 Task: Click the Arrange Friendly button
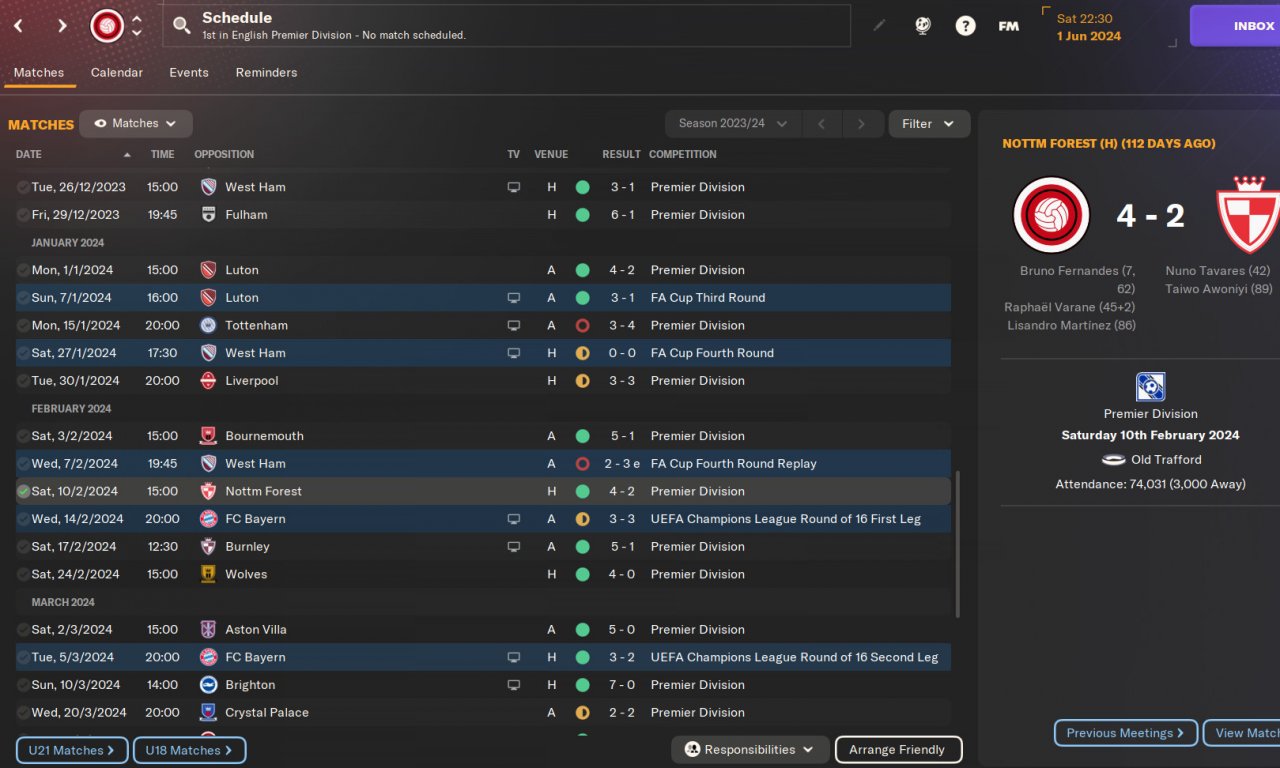point(898,750)
